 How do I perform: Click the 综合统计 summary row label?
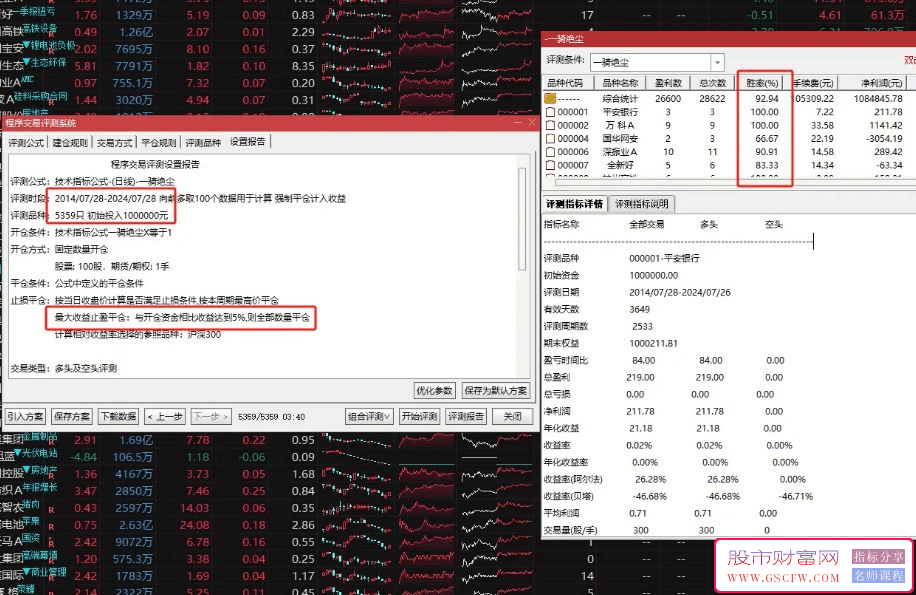point(620,99)
